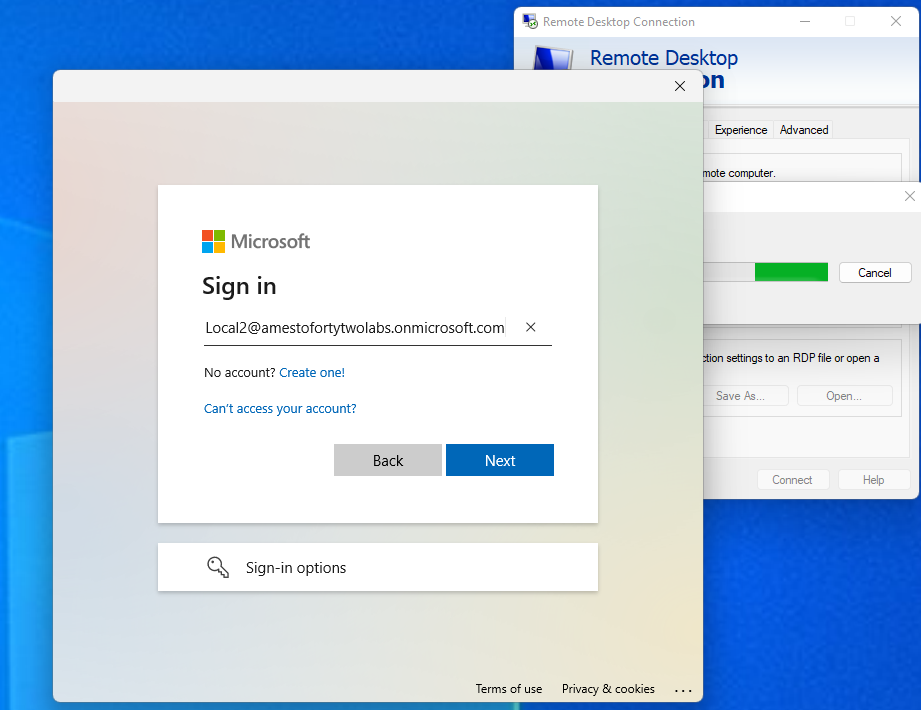Switch to the Experience tab
921x710 pixels.
click(740, 130)
